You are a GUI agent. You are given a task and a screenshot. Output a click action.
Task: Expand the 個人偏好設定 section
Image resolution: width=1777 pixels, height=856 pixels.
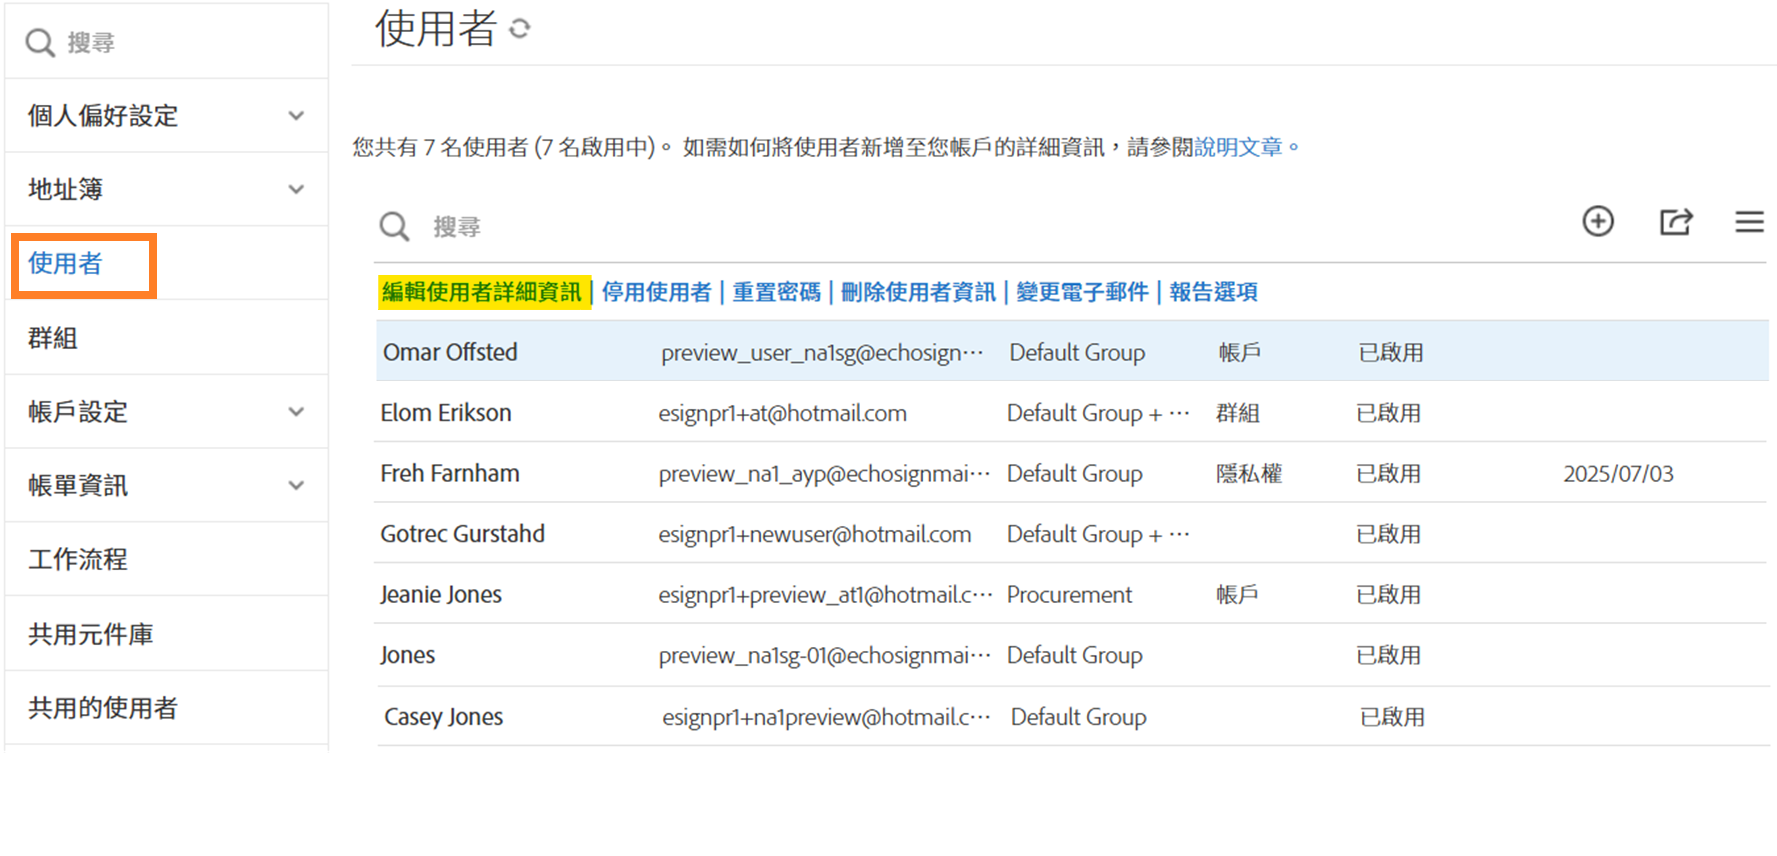pyautogui.click(x=296, y=116)
